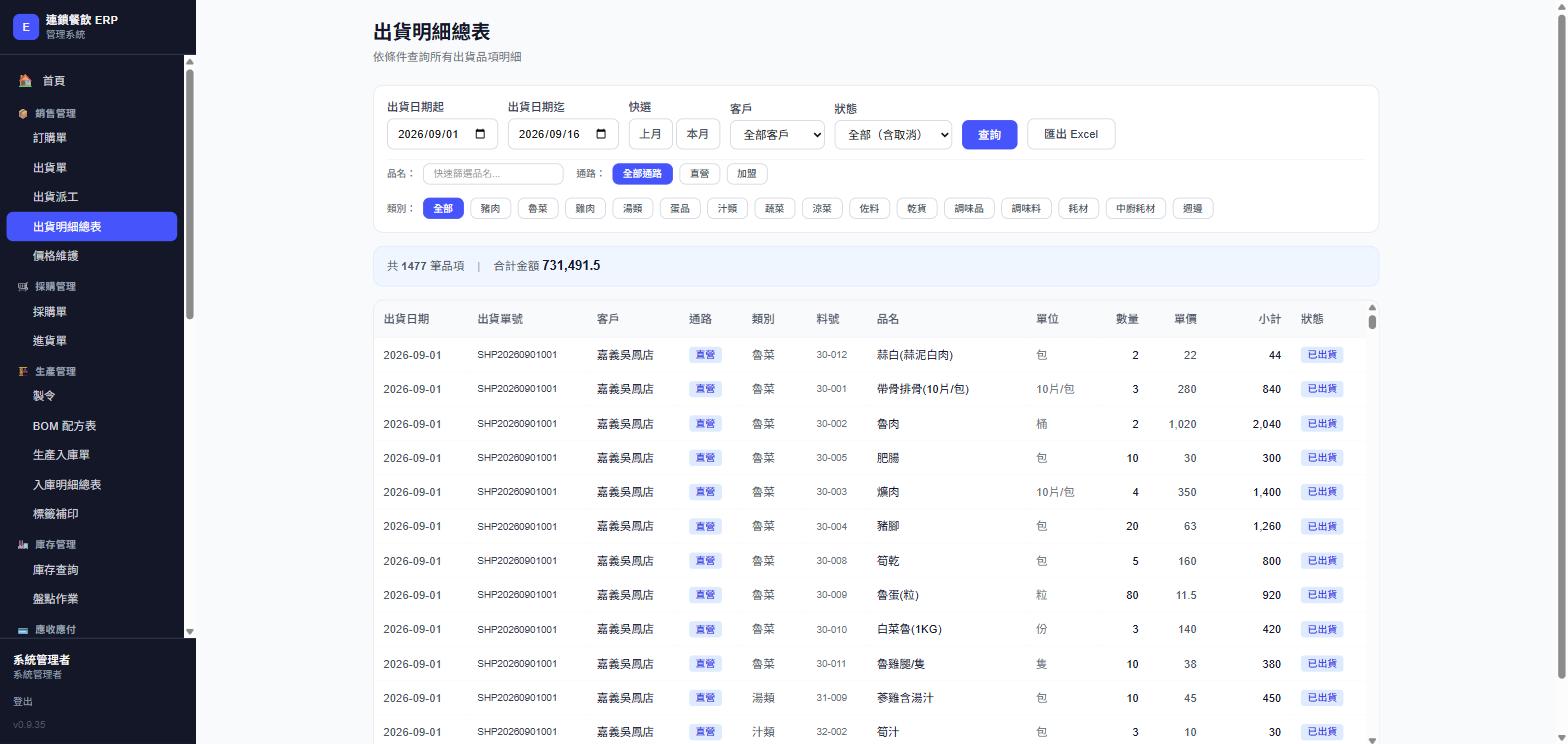Toggle 直營 channel filter chip
This screenshot has height=744, width=1568.
point(700,174)
